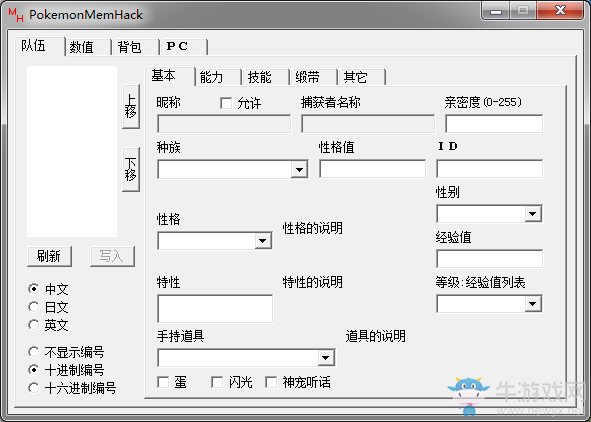Click the 上移 move up button
Screen dimensions: 591x422
(131, 106)
